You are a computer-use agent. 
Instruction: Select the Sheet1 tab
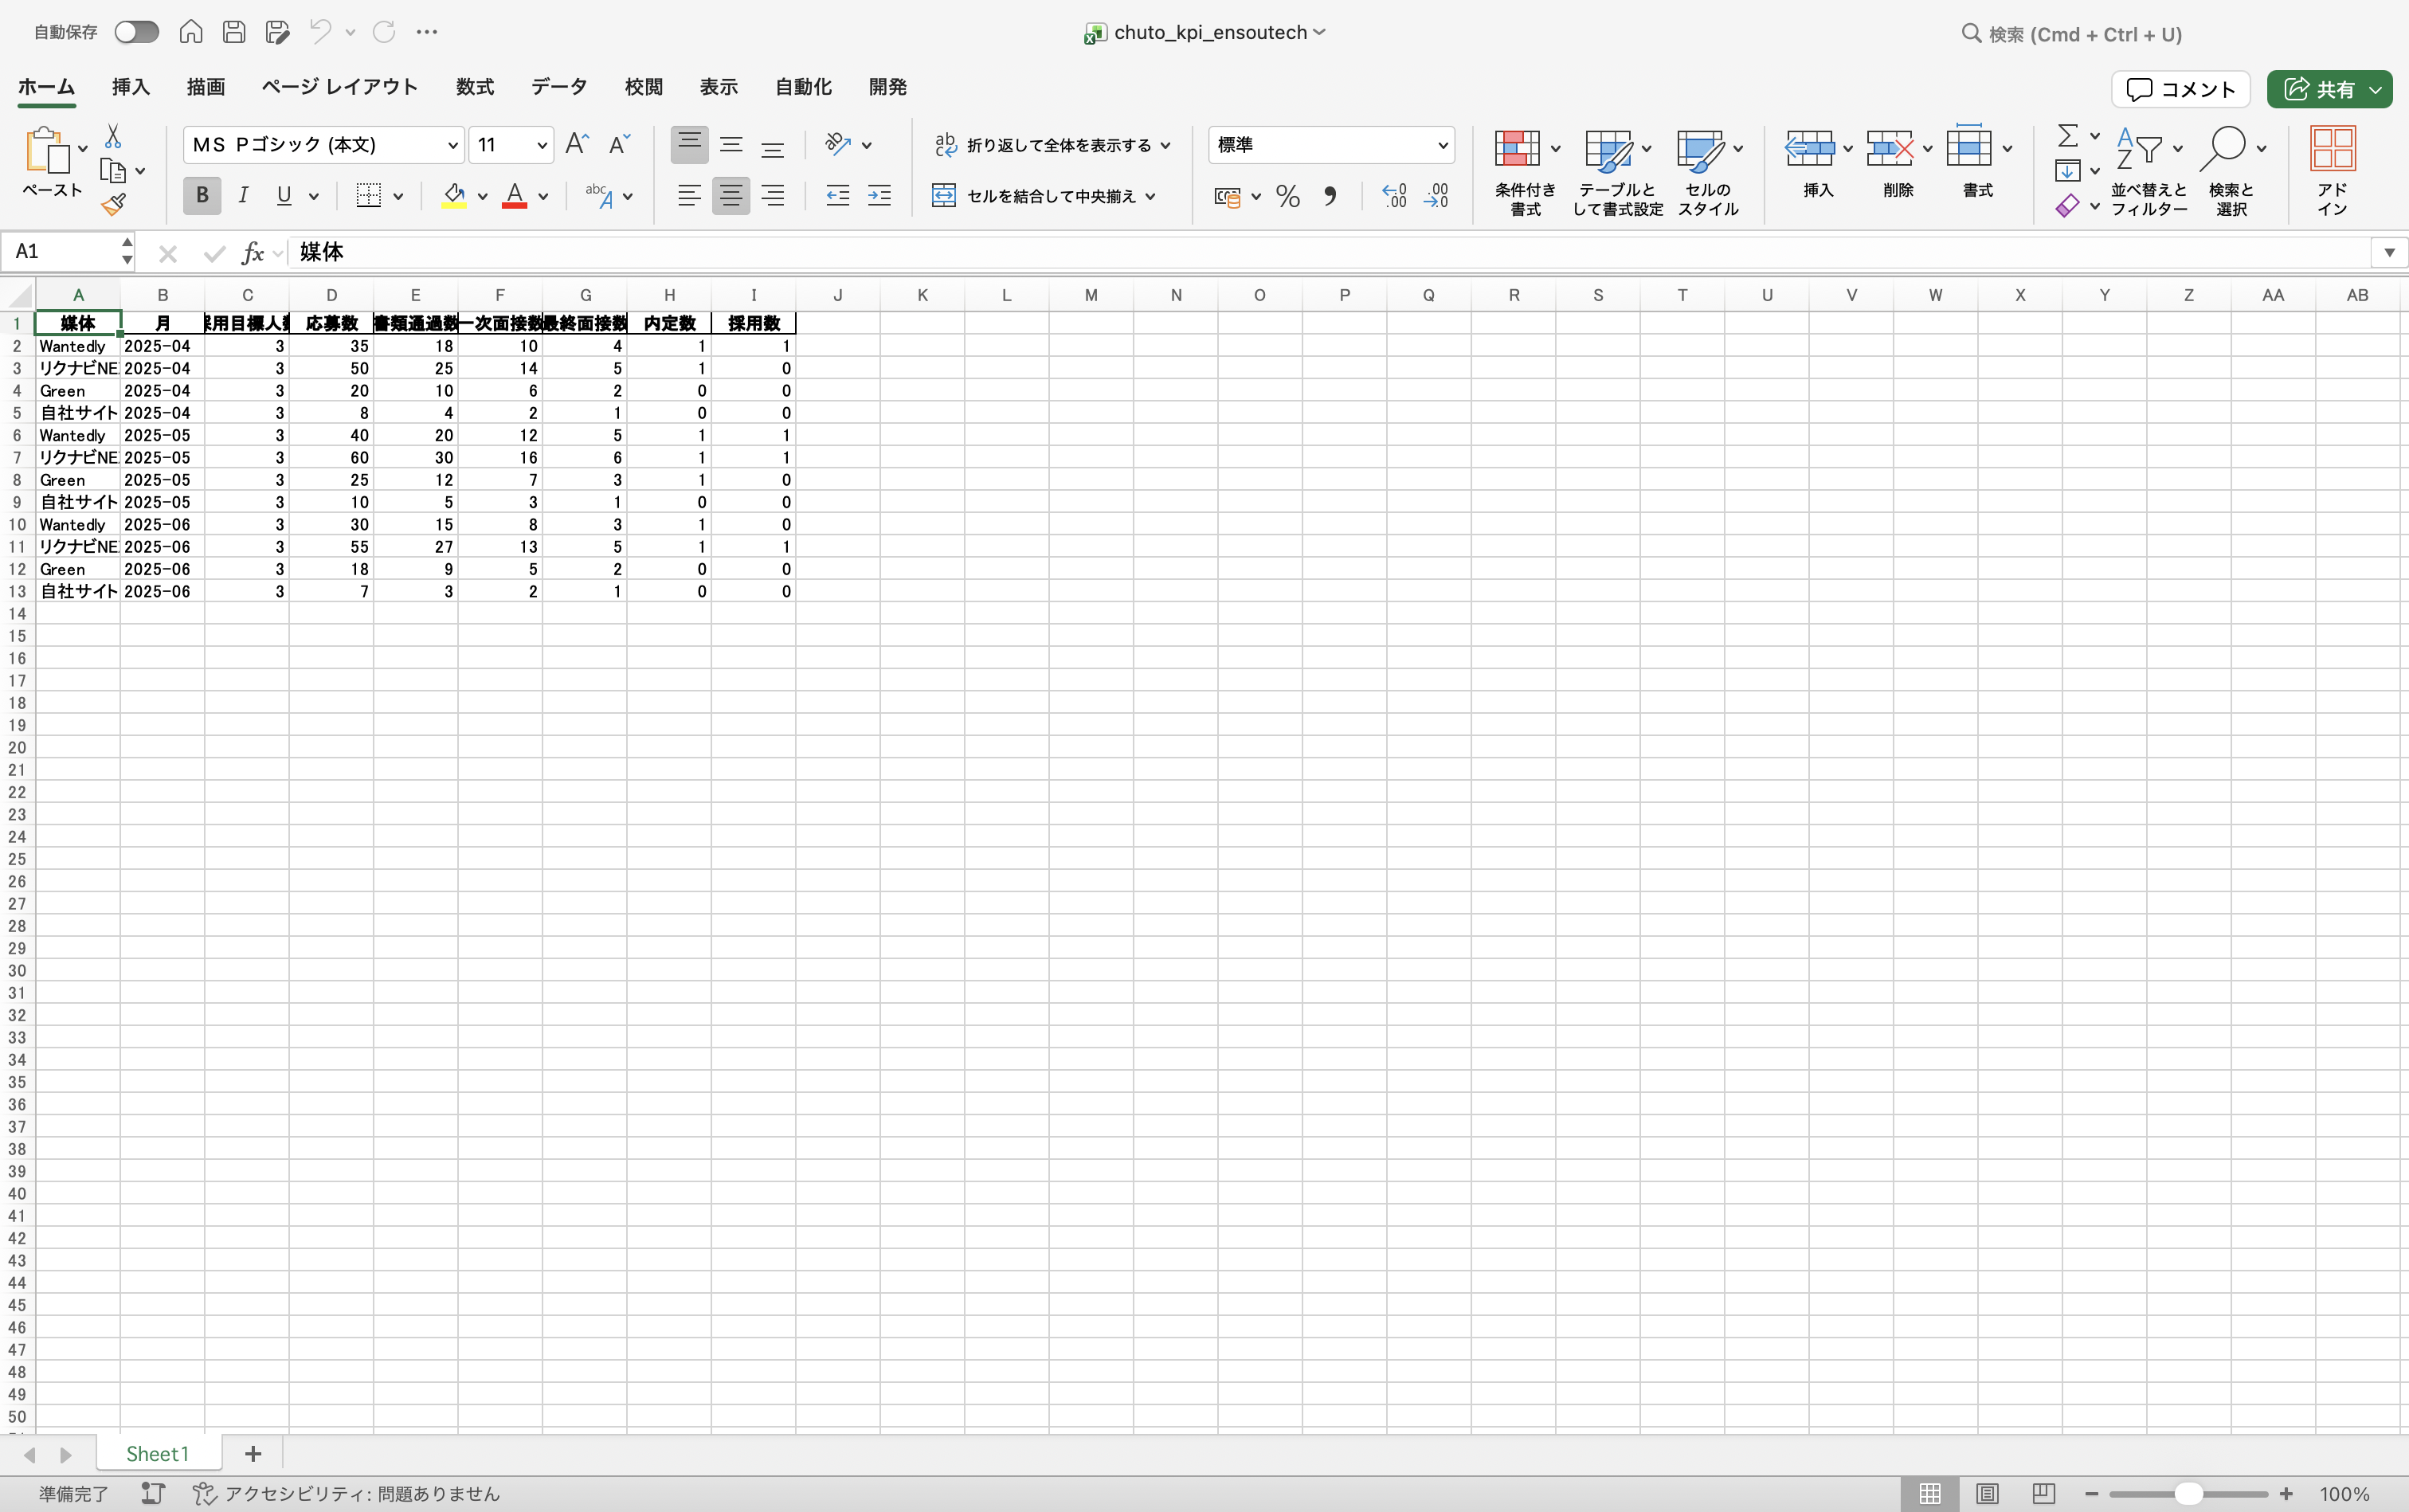click(158, 1453)
